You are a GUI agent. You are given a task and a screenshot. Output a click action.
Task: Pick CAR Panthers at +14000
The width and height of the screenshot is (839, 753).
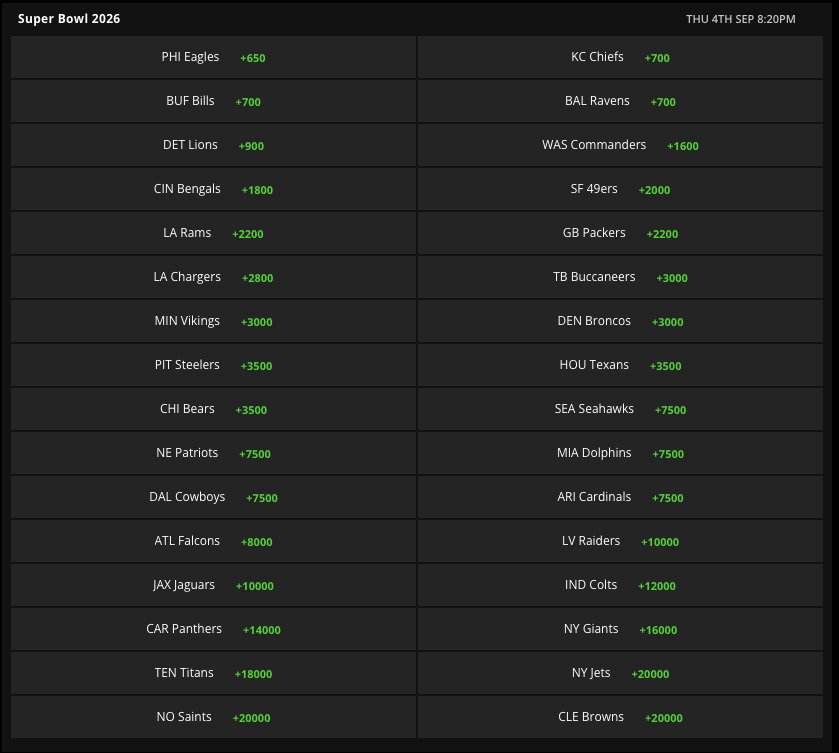coord(213,629)
